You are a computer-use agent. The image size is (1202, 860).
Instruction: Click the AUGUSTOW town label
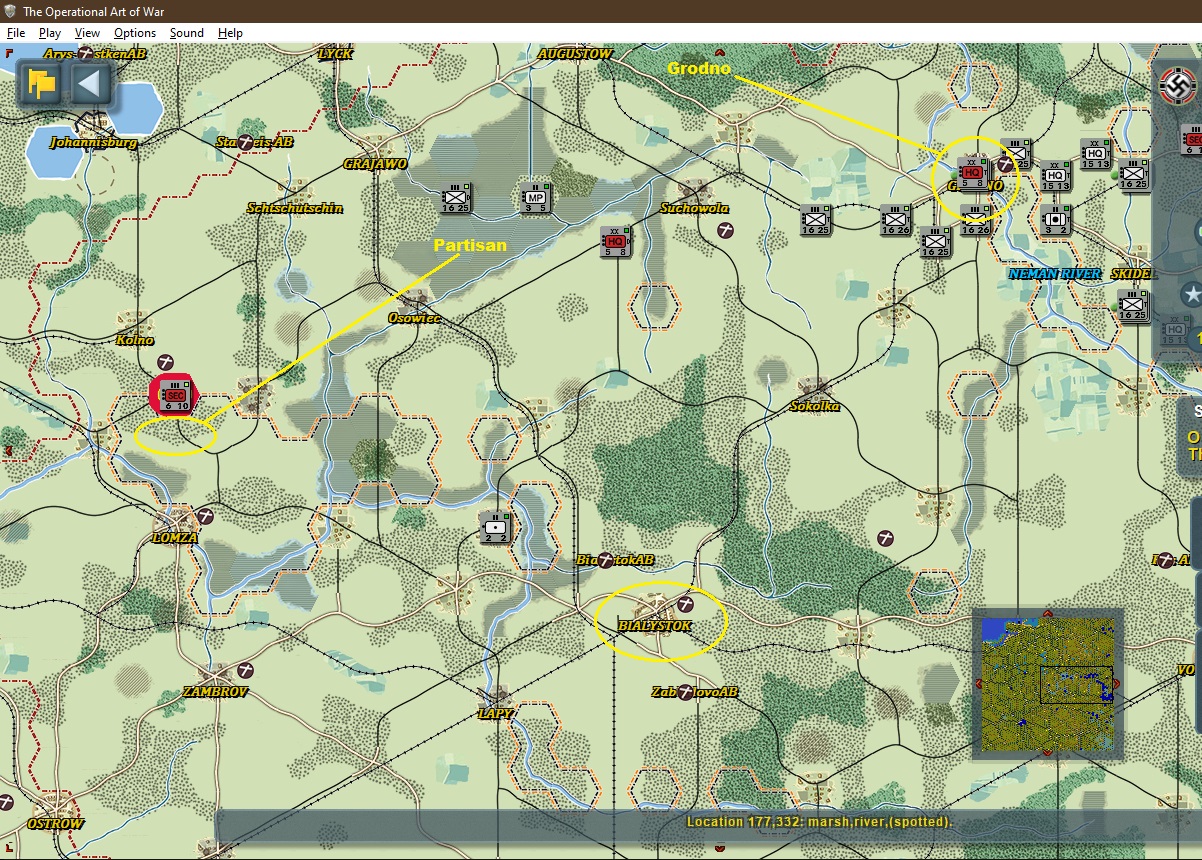point(574,54)
